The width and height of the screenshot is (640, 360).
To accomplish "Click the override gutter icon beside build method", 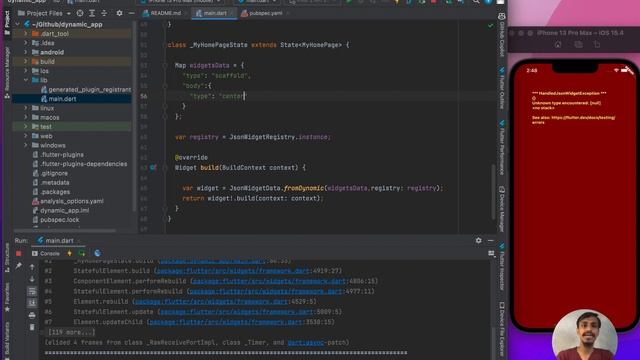I will click(153, 167).
